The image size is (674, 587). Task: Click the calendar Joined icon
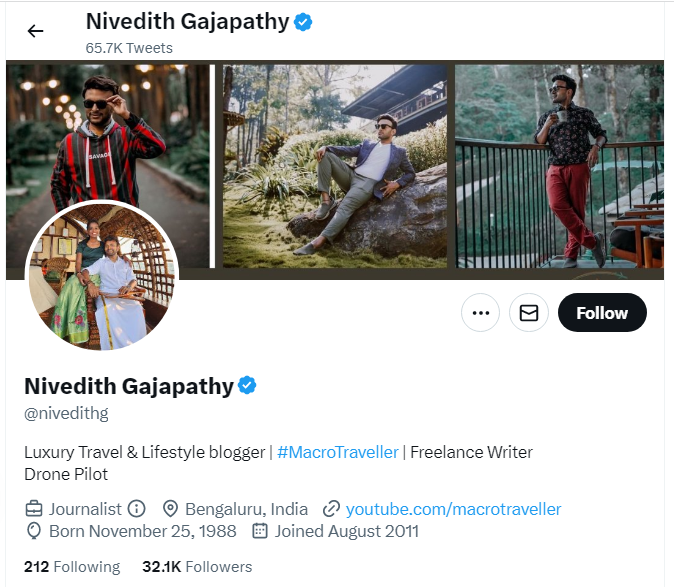tap(260, 531)
